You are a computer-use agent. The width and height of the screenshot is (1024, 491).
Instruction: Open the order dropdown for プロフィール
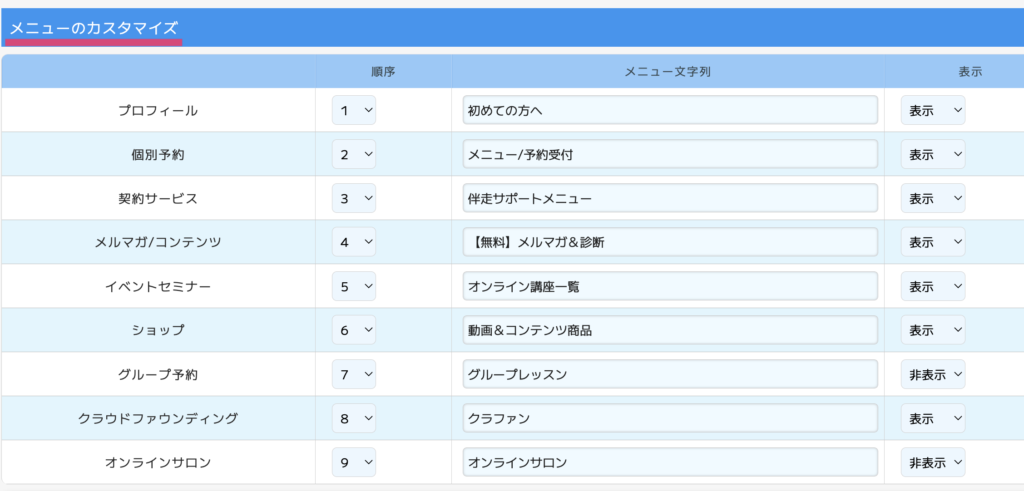coord(354,110)
